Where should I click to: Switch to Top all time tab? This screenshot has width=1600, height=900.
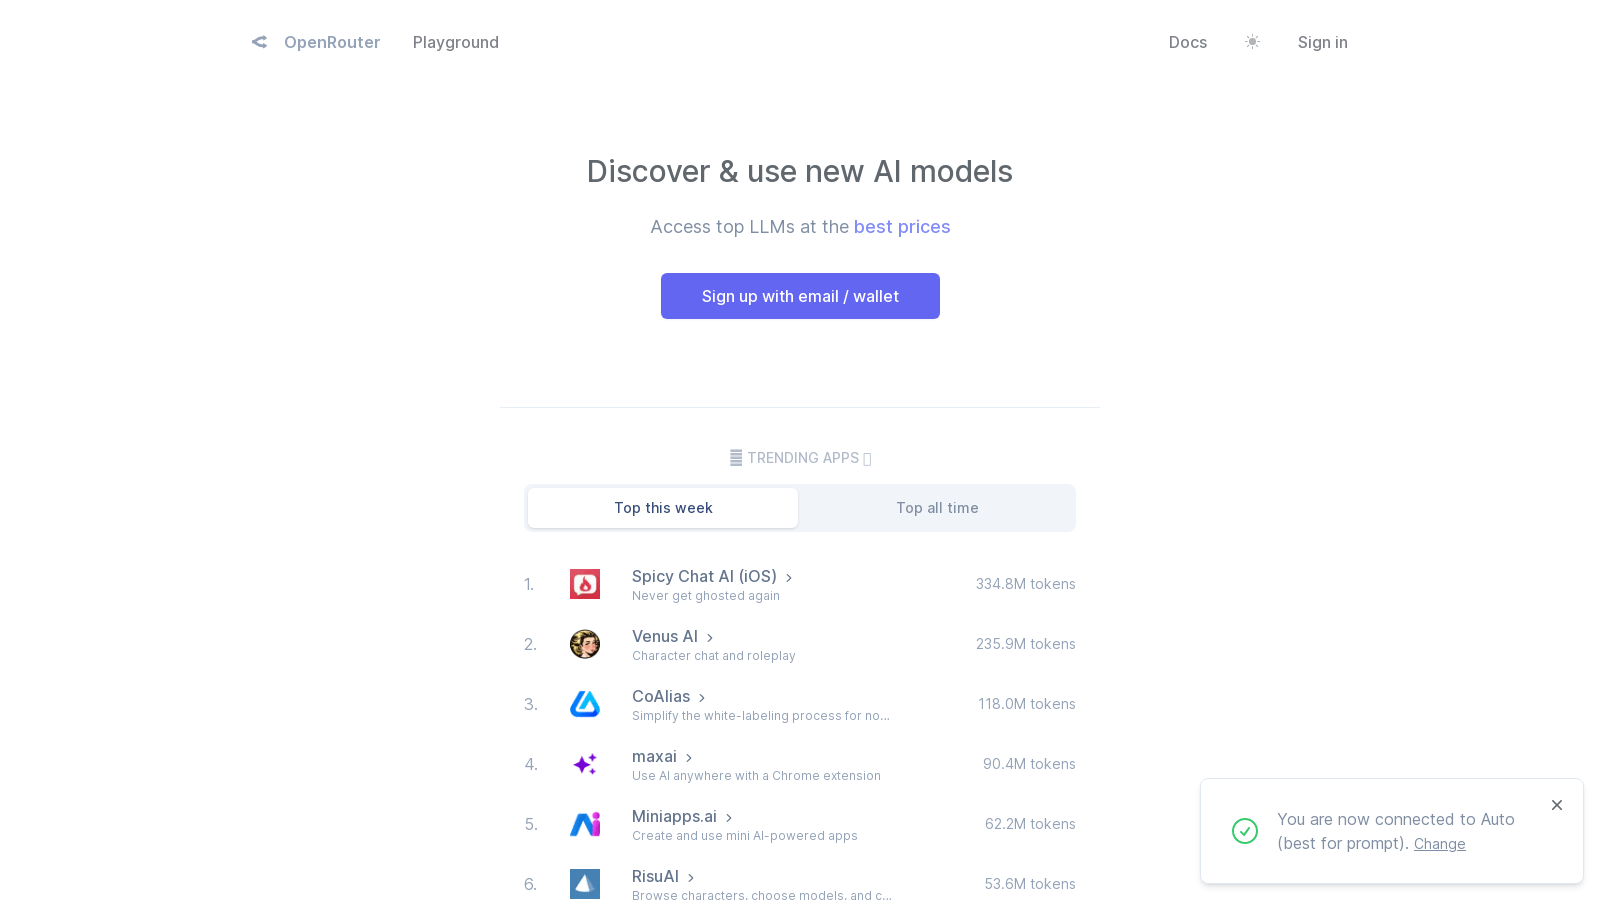click(x=937, y=508)
